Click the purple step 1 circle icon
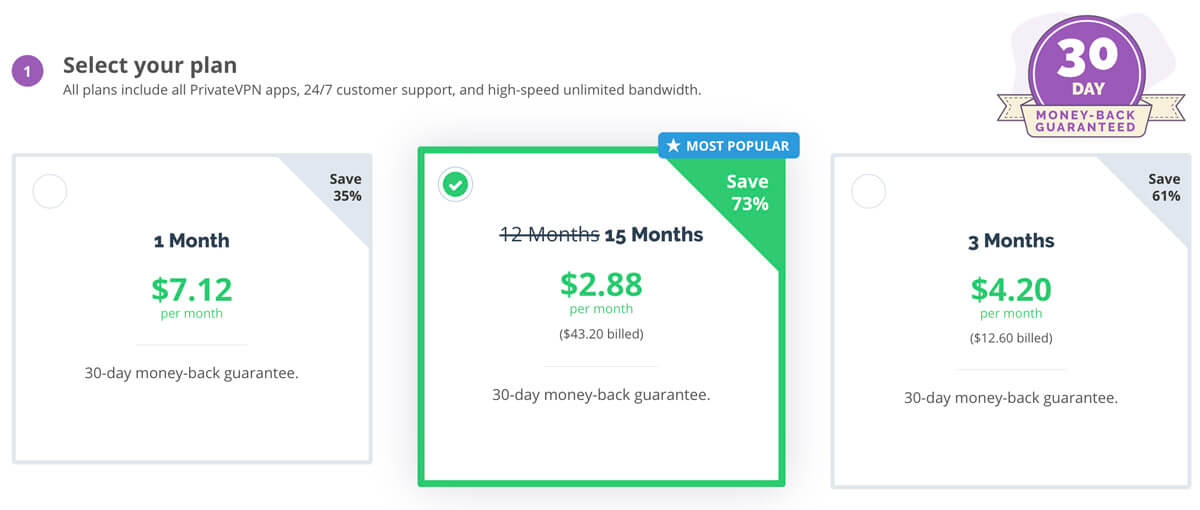 pos(27,72)
